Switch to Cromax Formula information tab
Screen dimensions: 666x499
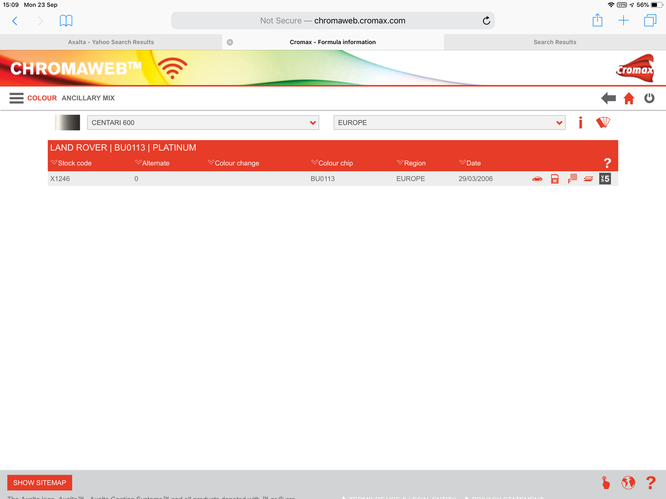tap(333, 42)
